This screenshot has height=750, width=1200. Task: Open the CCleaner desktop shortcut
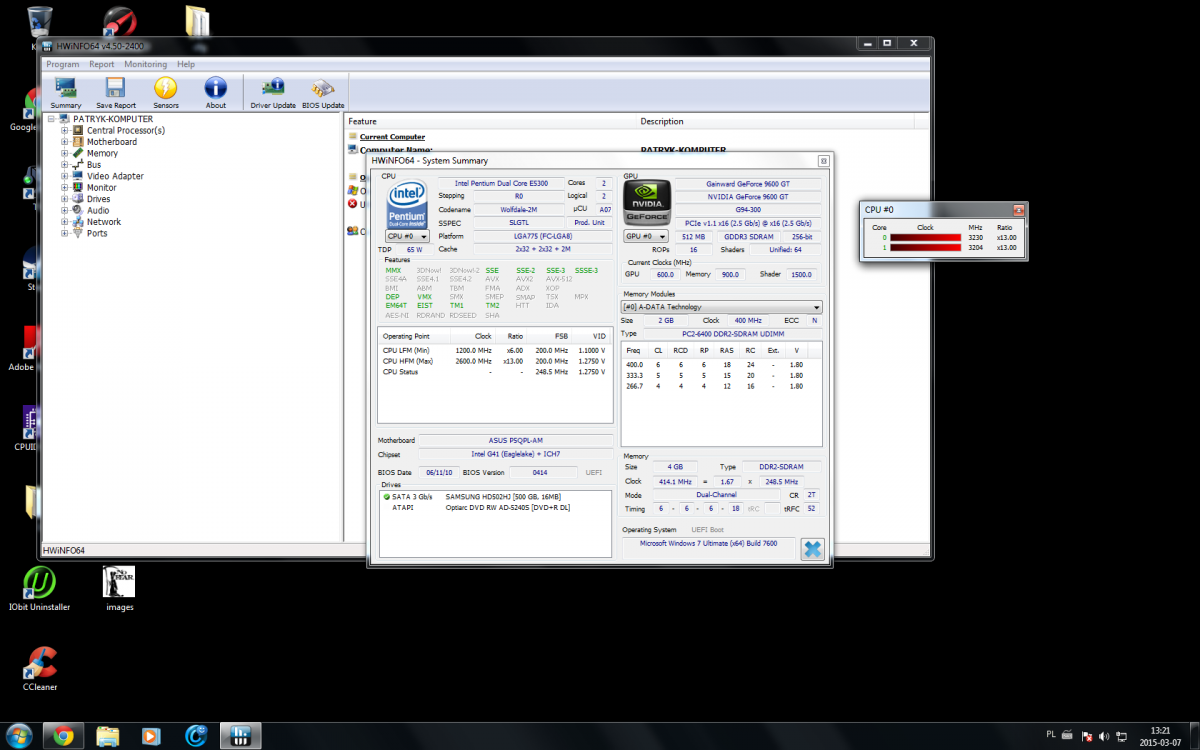pyautogui.click(x=40, y=669)
